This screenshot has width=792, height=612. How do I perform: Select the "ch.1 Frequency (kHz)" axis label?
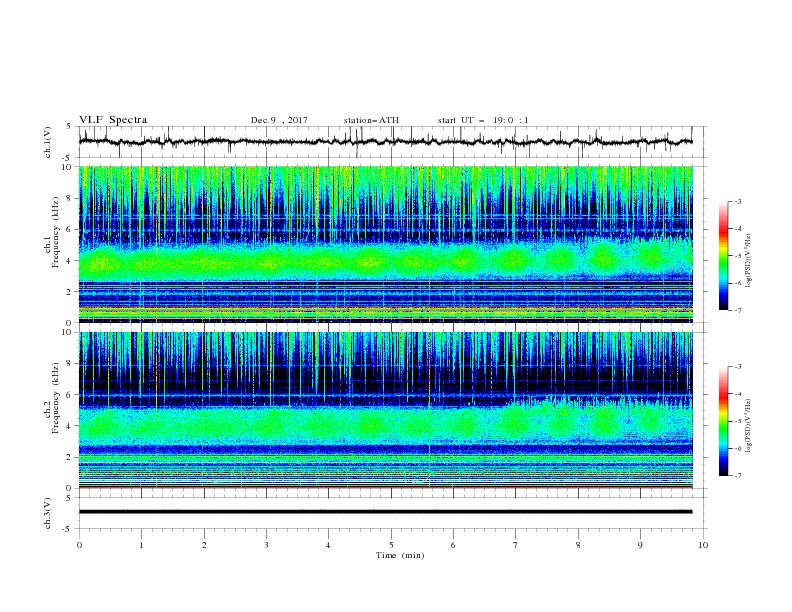coord(52,244)
